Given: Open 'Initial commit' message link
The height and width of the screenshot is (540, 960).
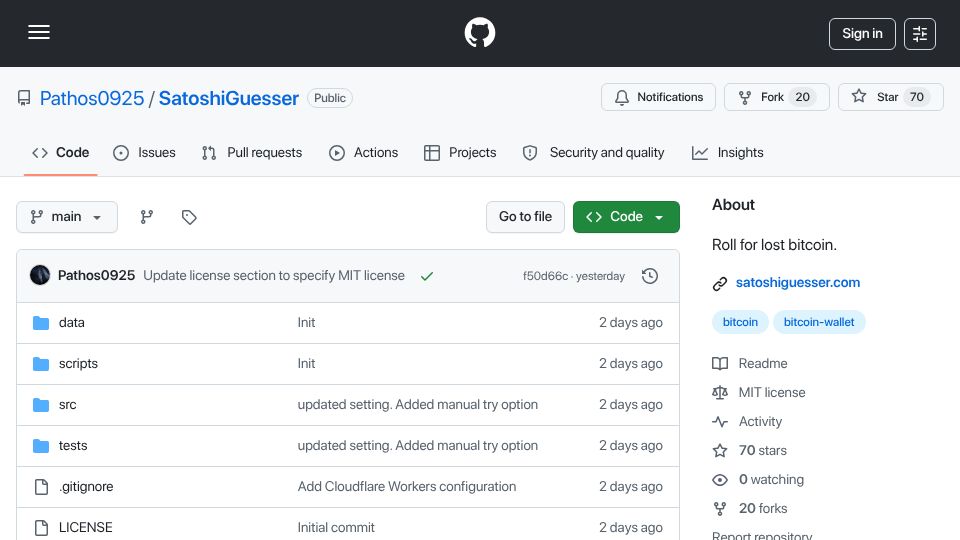Looking at the screenshot, I should click(336, 528).
